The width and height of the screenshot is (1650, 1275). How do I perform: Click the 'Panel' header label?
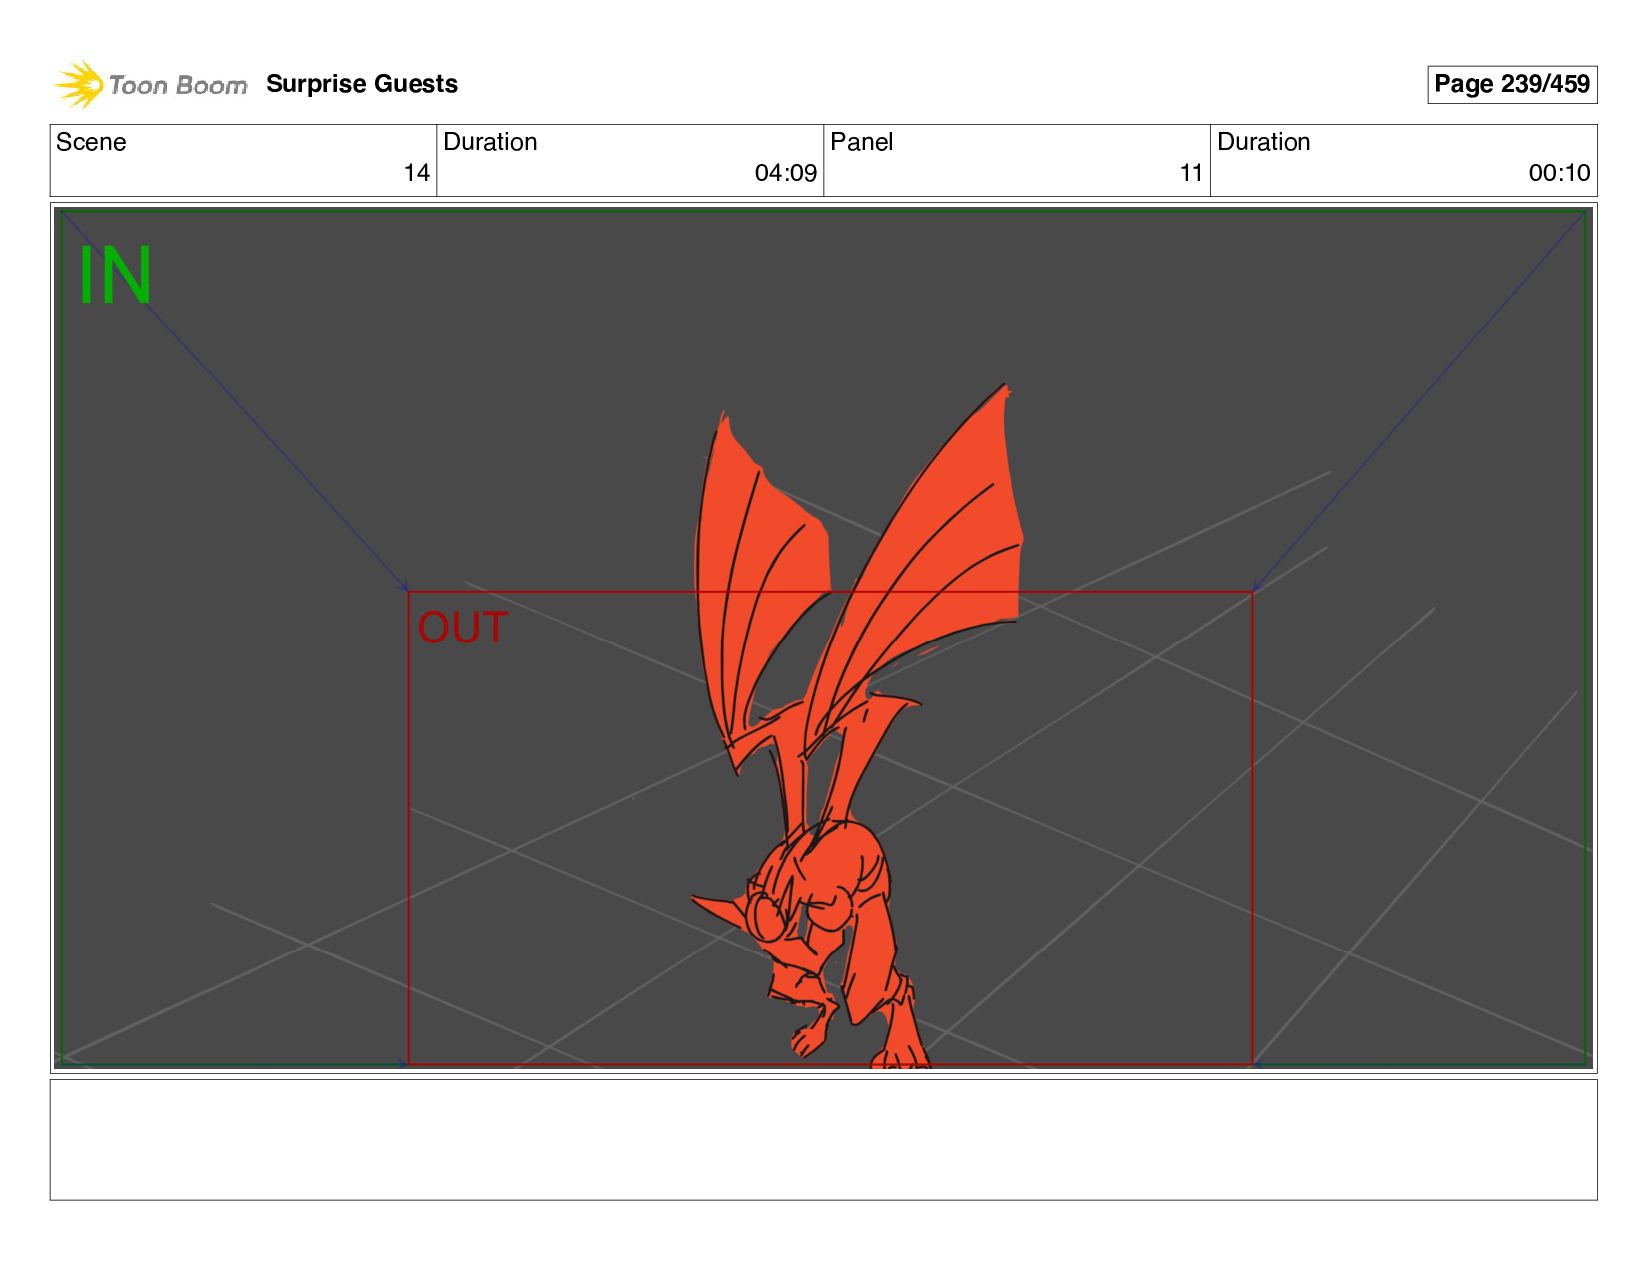(x=861, y=142)
